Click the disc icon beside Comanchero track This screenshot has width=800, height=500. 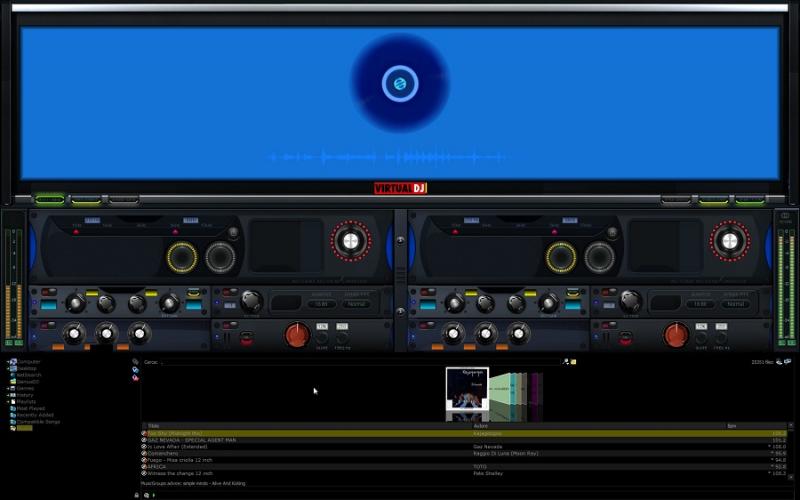tap(144, 453)
